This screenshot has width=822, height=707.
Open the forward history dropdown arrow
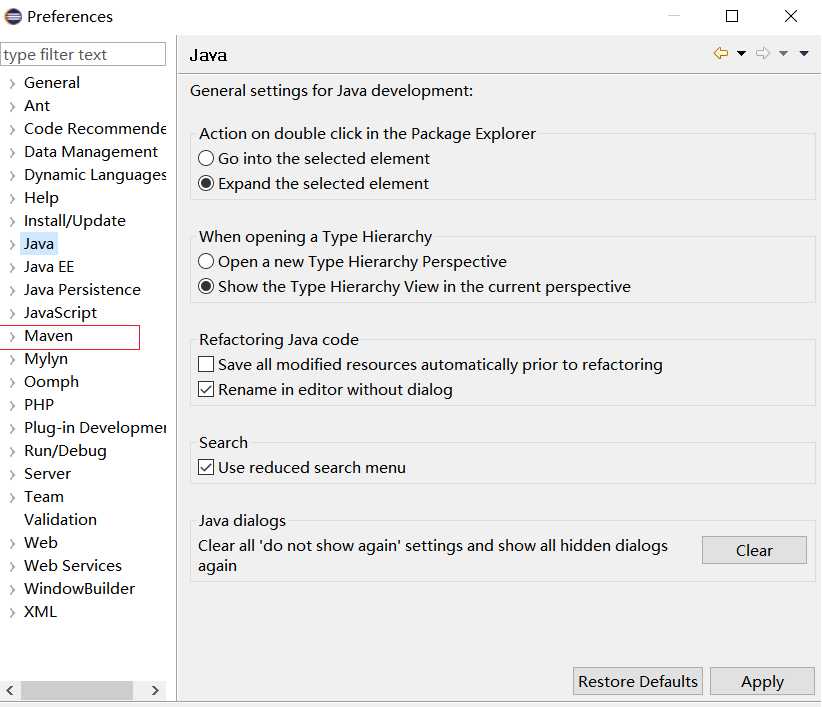point(783,53)
